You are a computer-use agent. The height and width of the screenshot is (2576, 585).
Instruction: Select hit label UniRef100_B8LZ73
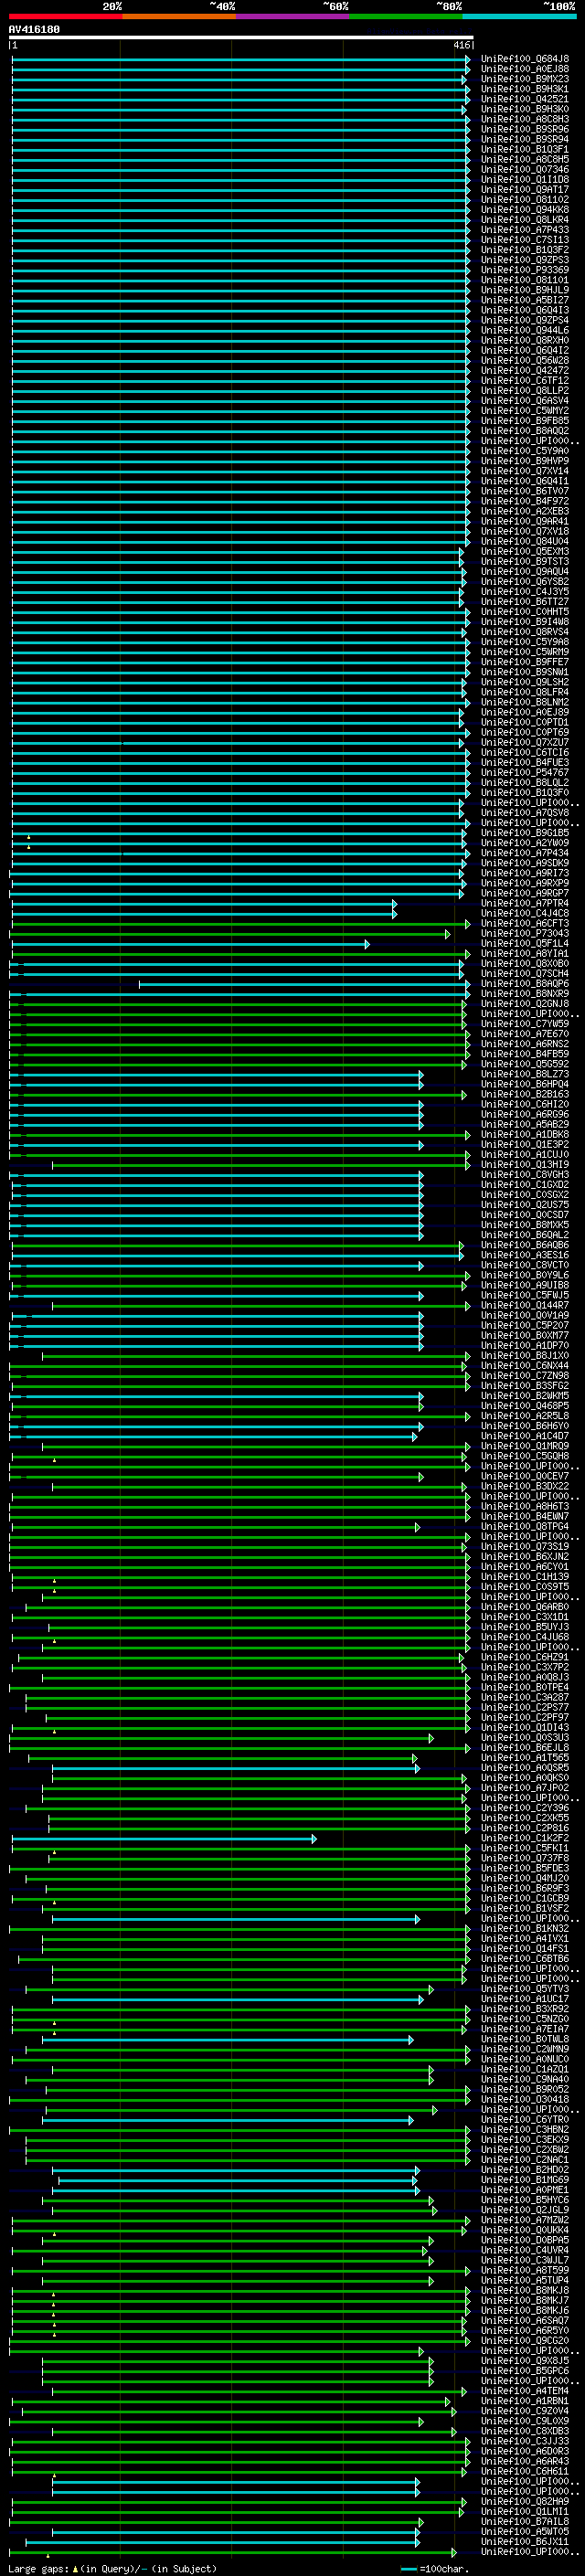pos(525,1074)
